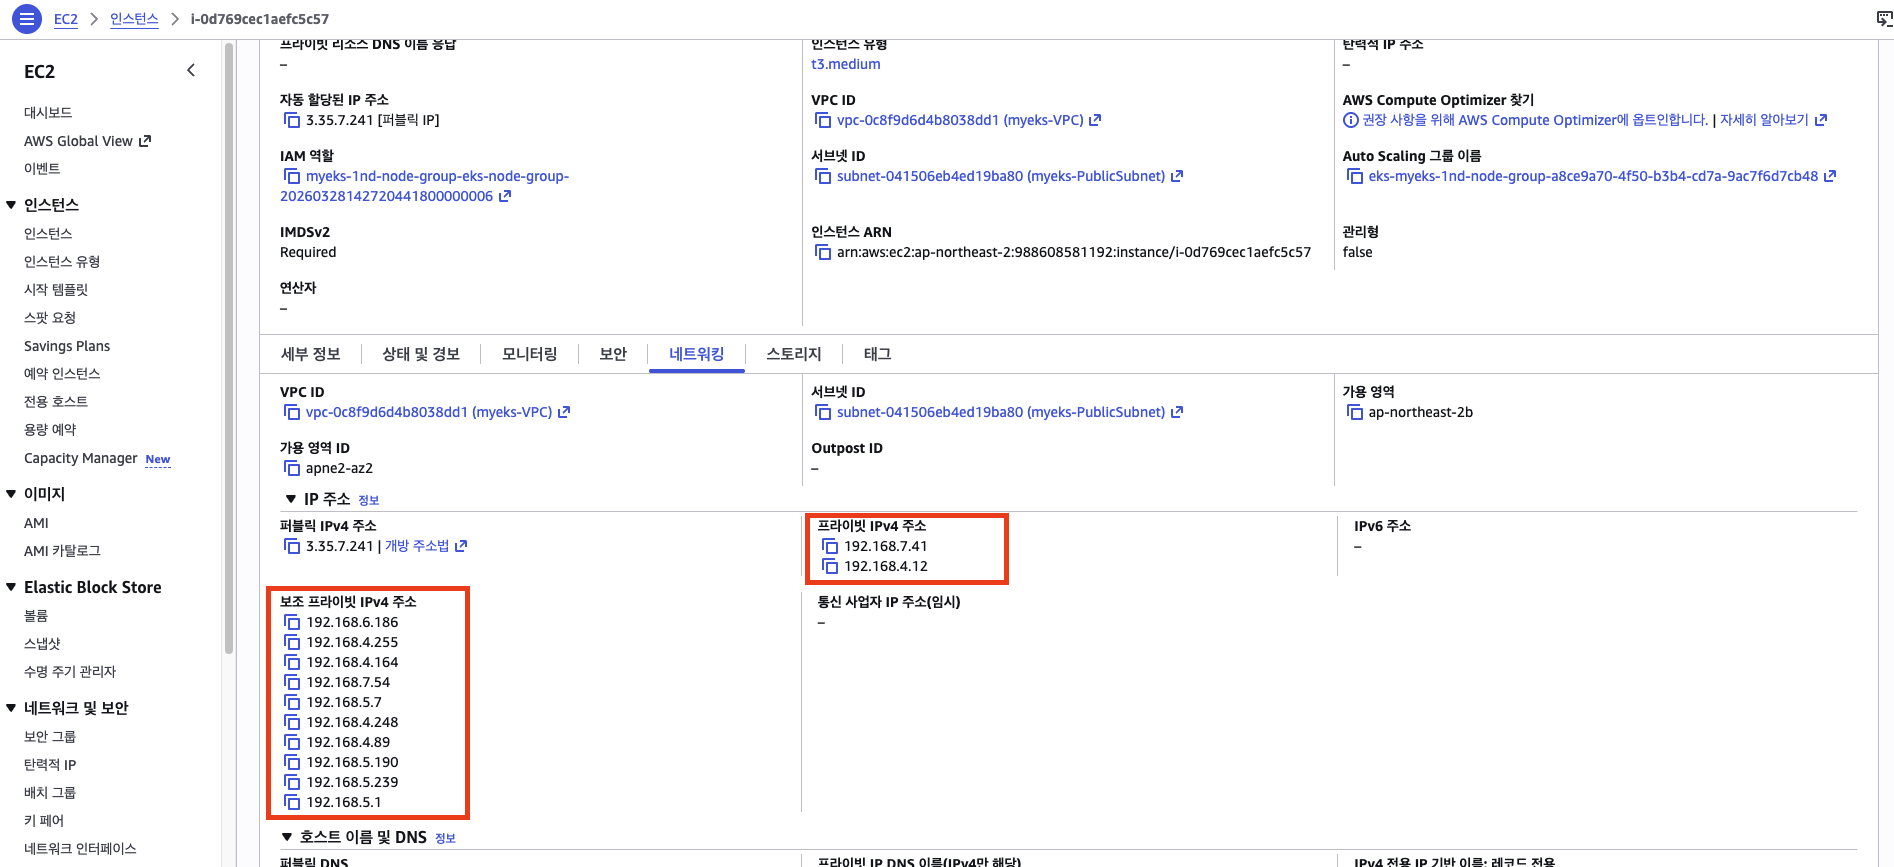The image size is (1894, 867).
Task: Collapse the 이미지 sidebar section
Action: (11, 494)
